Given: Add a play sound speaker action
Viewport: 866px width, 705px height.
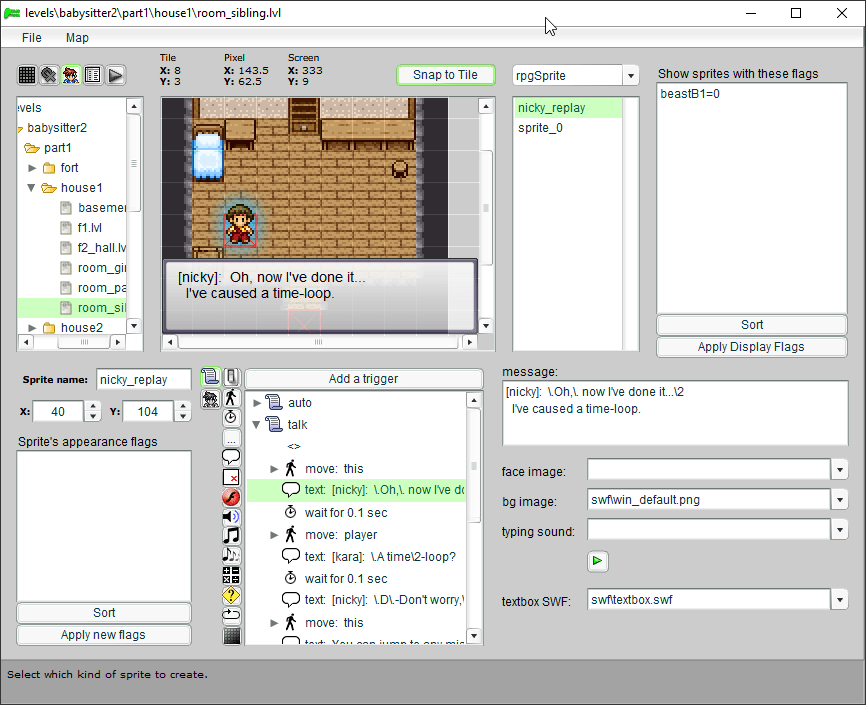Looking at the screenshot, I should [x=232, y=516].
